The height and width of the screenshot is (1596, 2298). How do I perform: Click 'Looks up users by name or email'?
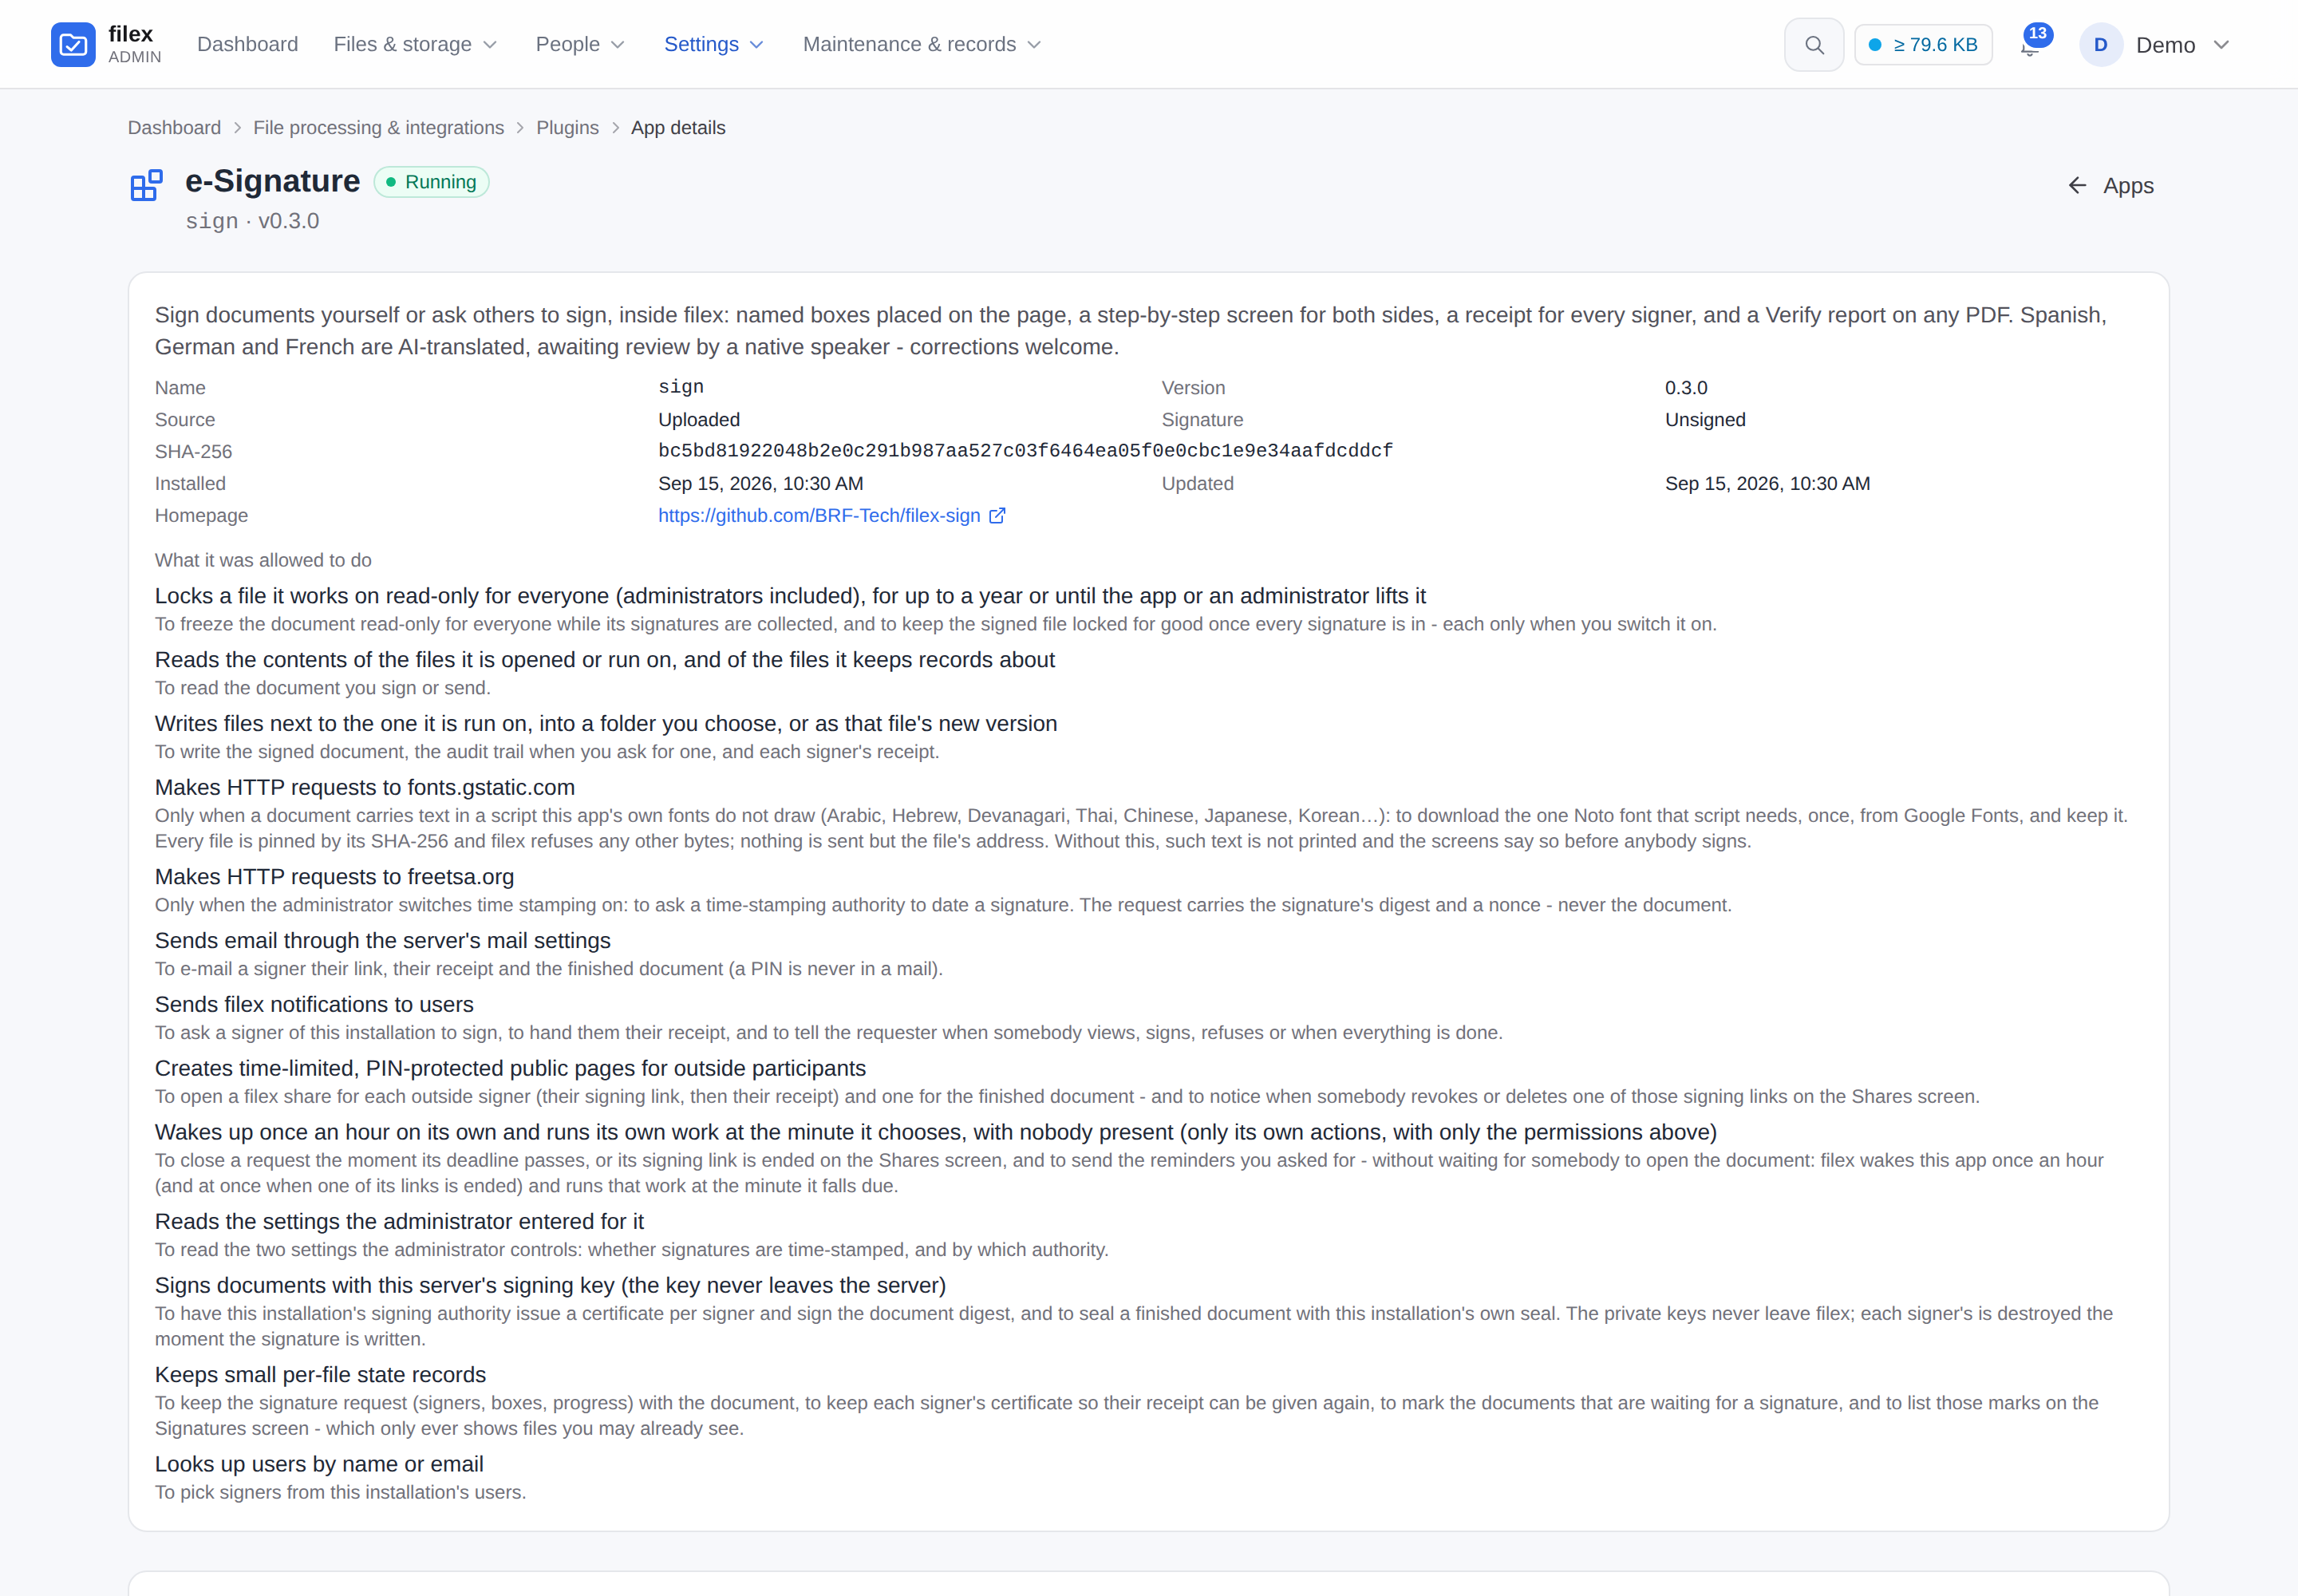click(x=319, y=1464)
